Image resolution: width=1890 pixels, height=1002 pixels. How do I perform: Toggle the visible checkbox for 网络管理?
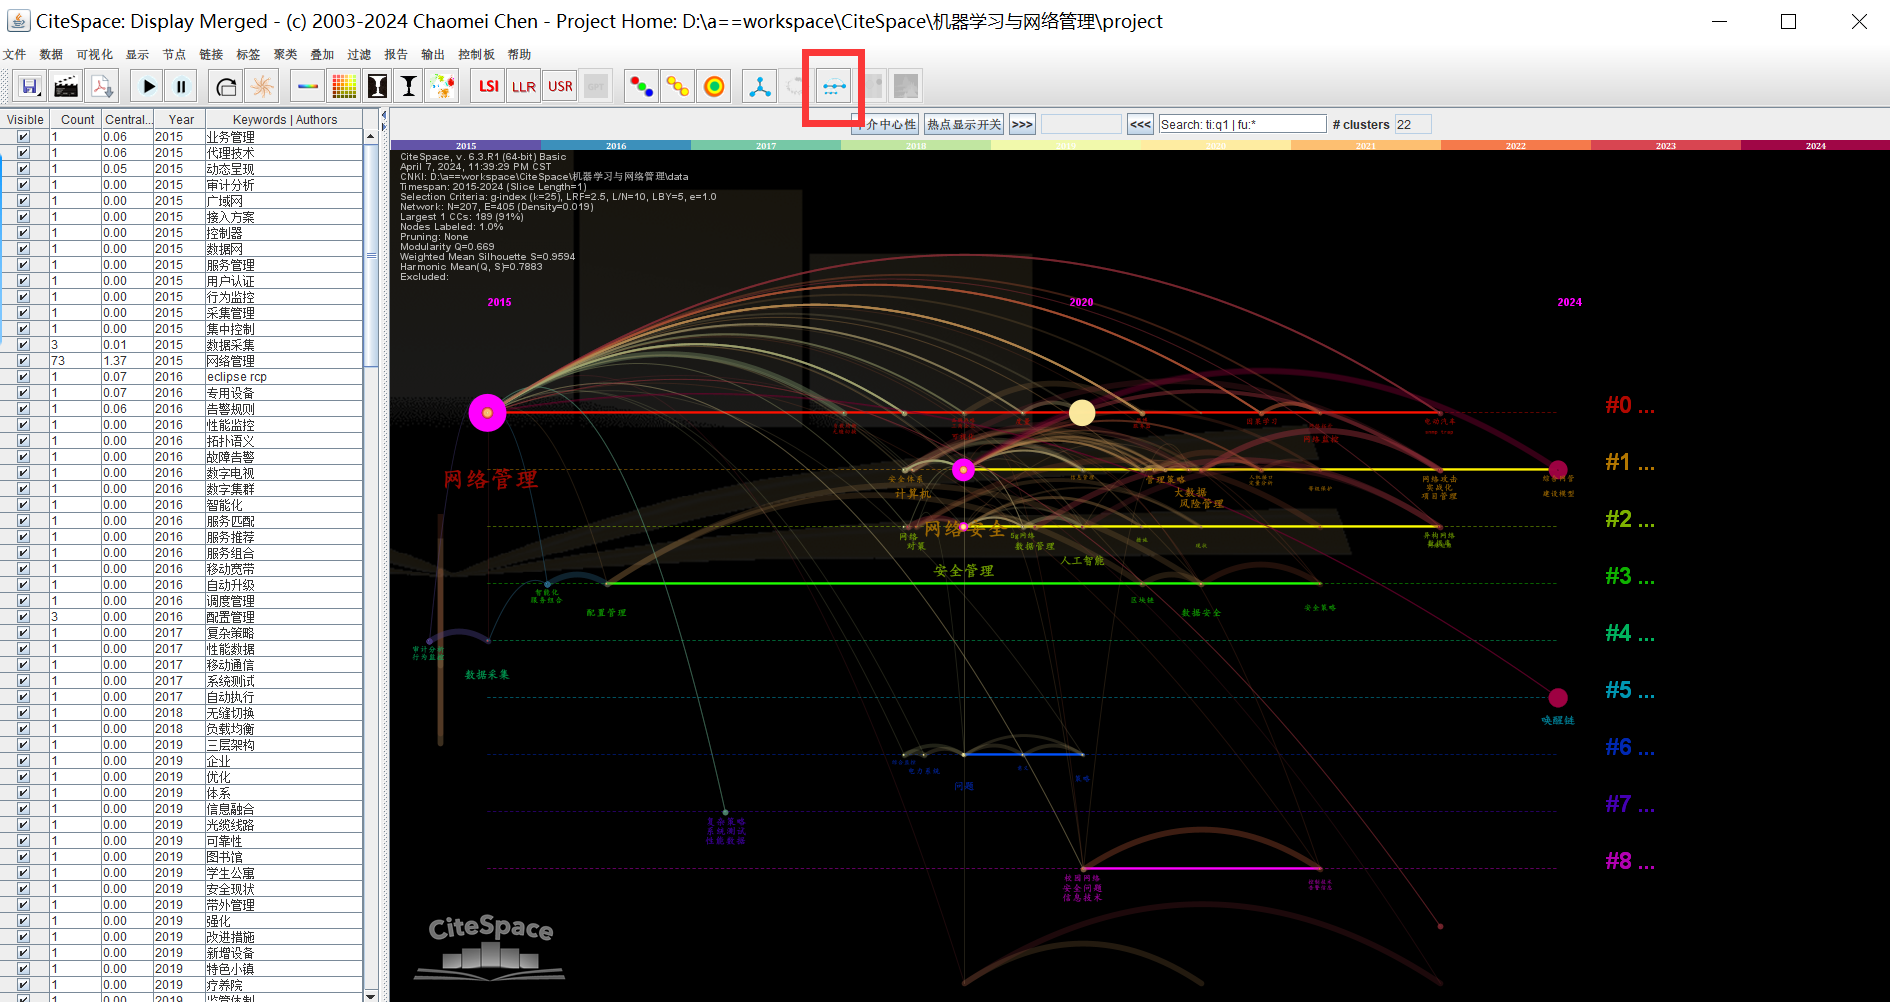click(x=23, y=361)
